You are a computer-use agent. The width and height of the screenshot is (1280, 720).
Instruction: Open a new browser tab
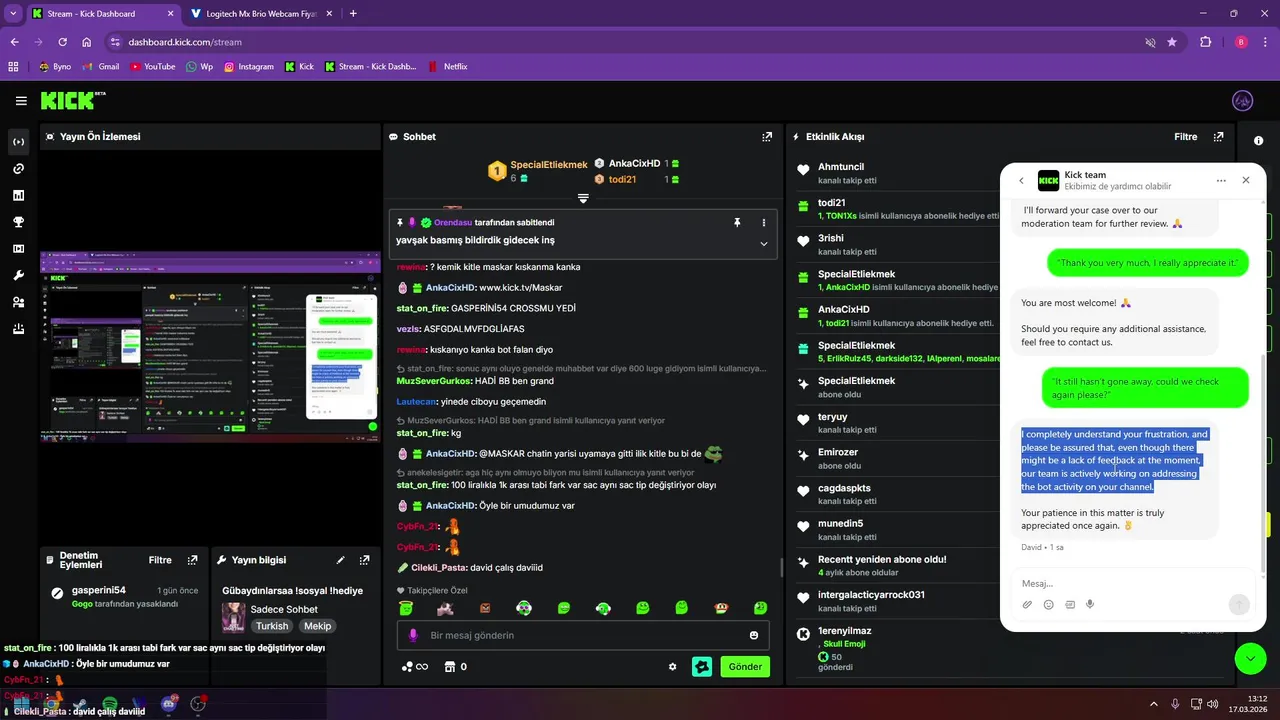[353, 14]
